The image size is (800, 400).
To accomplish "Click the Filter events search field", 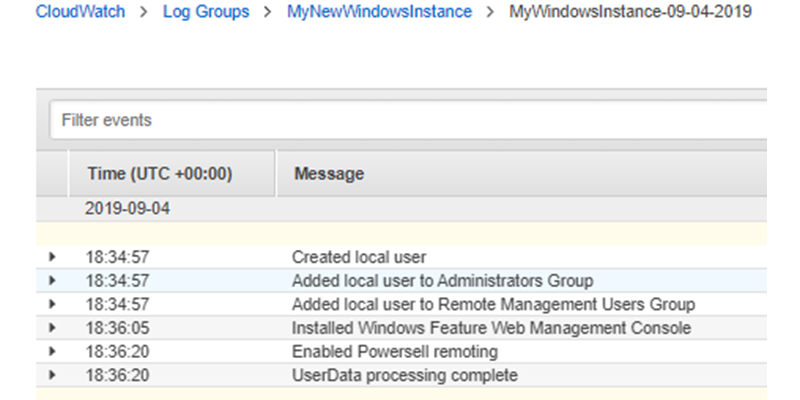I will coord(408,120).
